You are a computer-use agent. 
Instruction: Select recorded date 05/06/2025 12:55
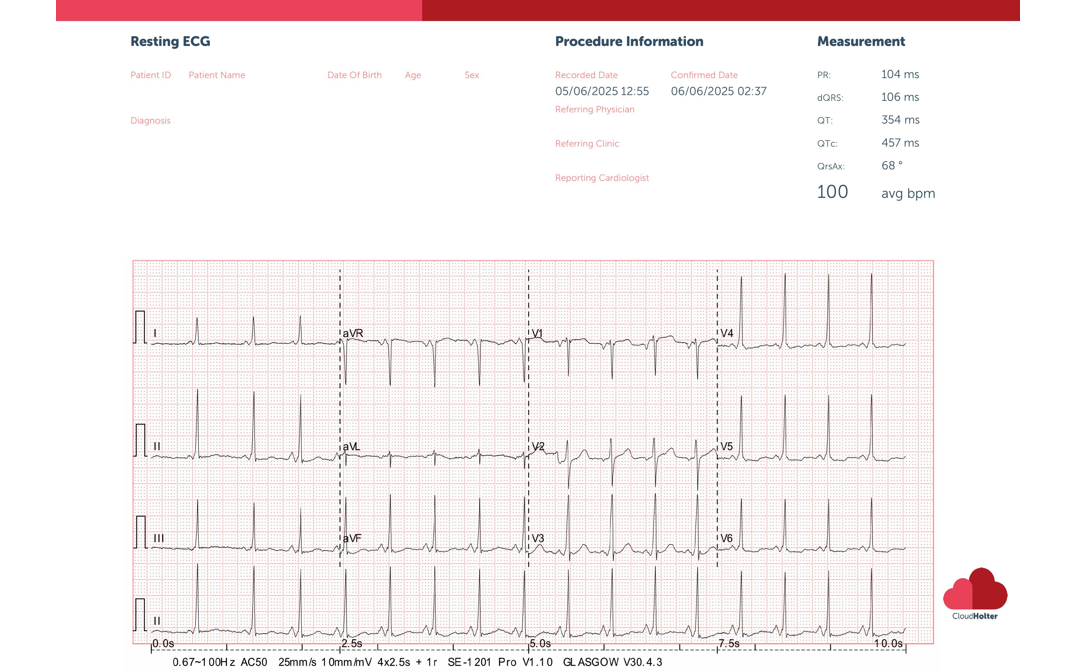tap(602, 91)
